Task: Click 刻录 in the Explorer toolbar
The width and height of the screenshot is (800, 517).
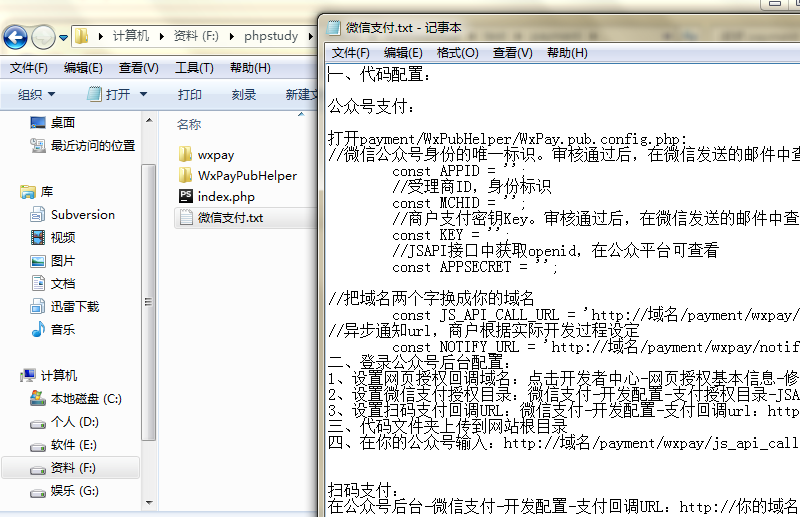Action: point(243,94)
